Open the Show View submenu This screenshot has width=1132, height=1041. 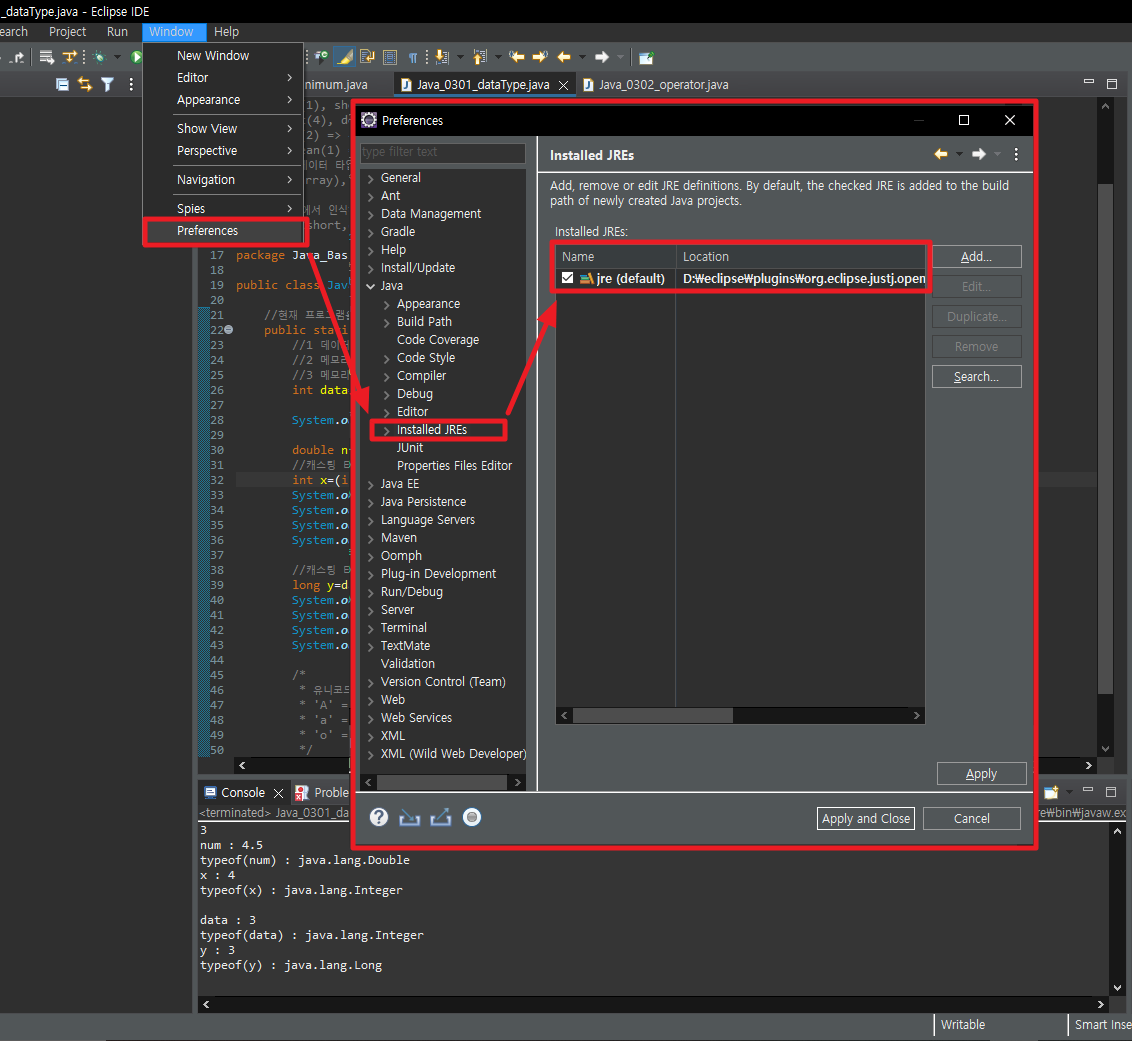point(223,129)
